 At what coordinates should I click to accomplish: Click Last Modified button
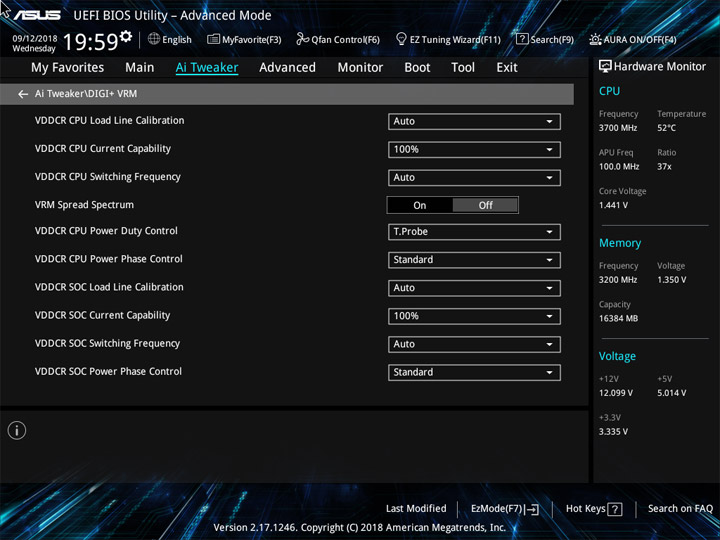coord(416,508)
